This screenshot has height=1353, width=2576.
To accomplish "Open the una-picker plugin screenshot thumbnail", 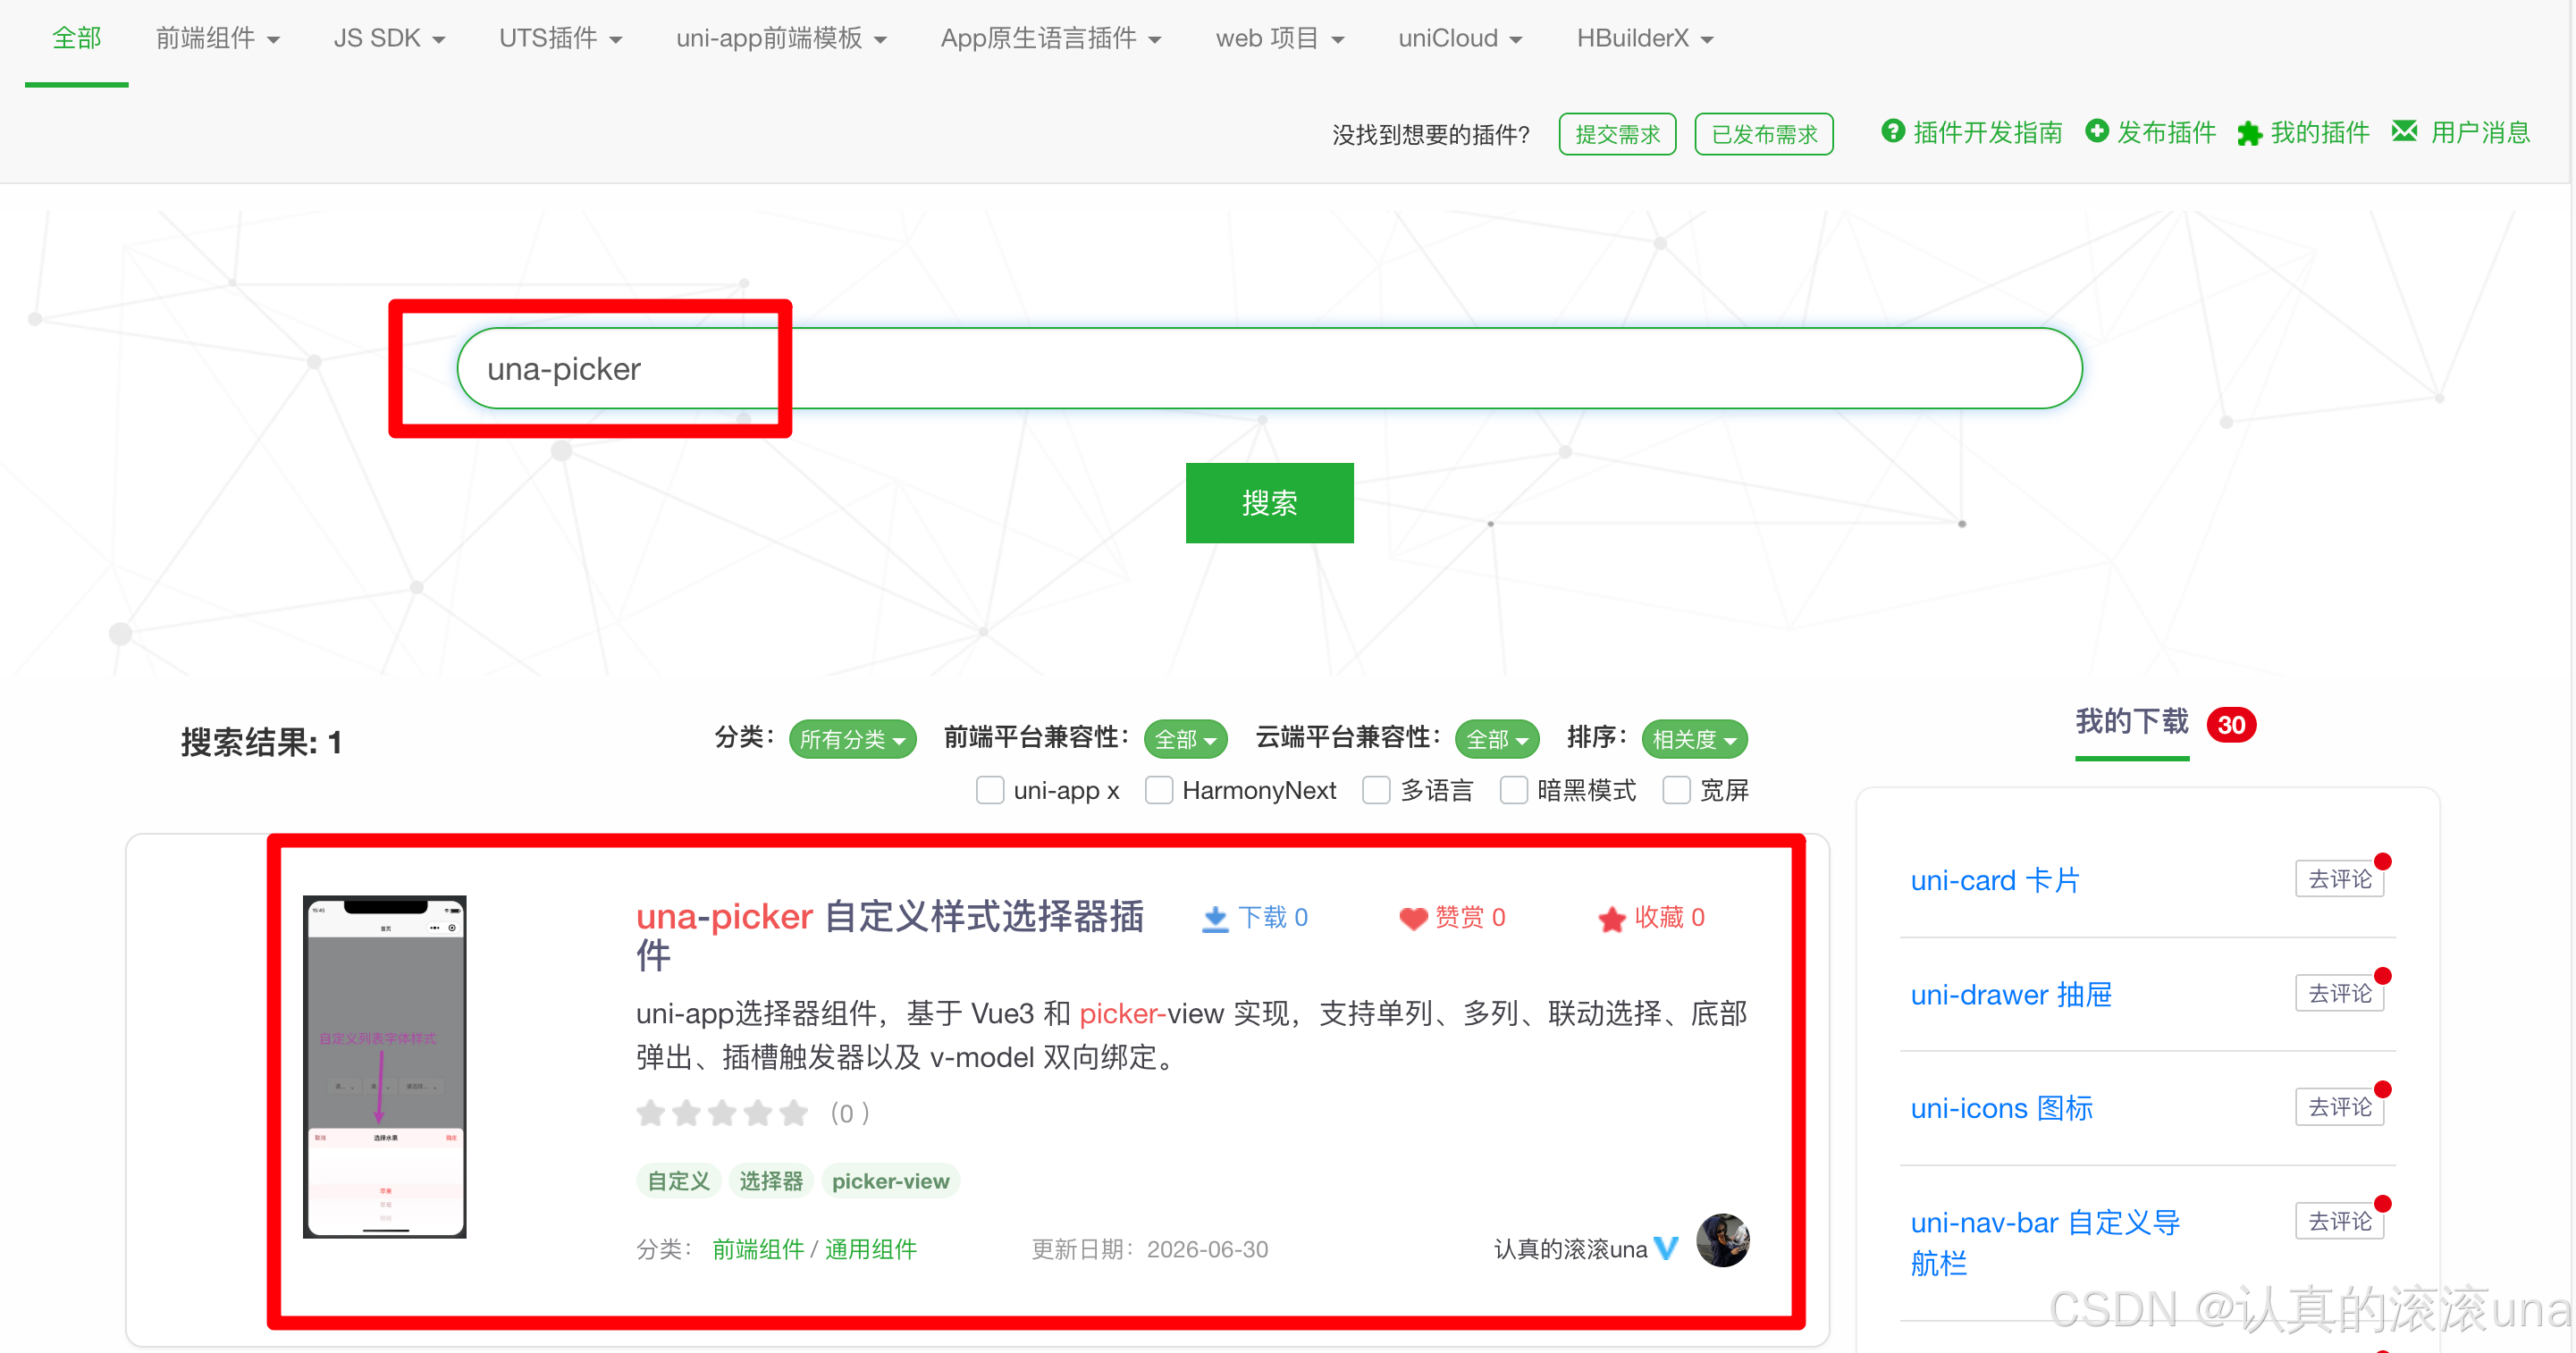I will (384, 1066).
